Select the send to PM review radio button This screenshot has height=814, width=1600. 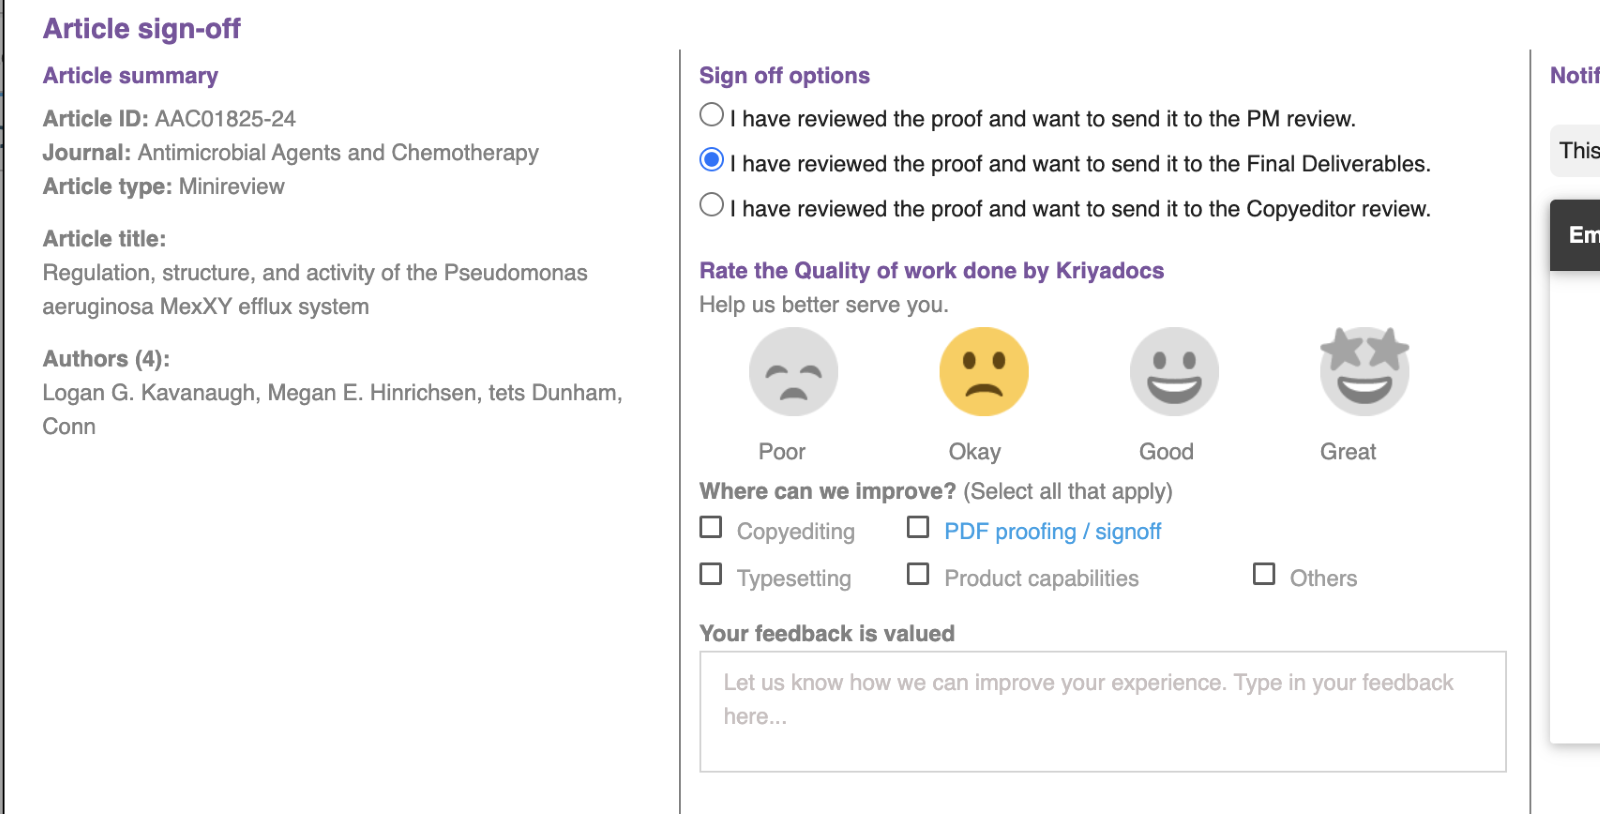(x=712, y=115)
